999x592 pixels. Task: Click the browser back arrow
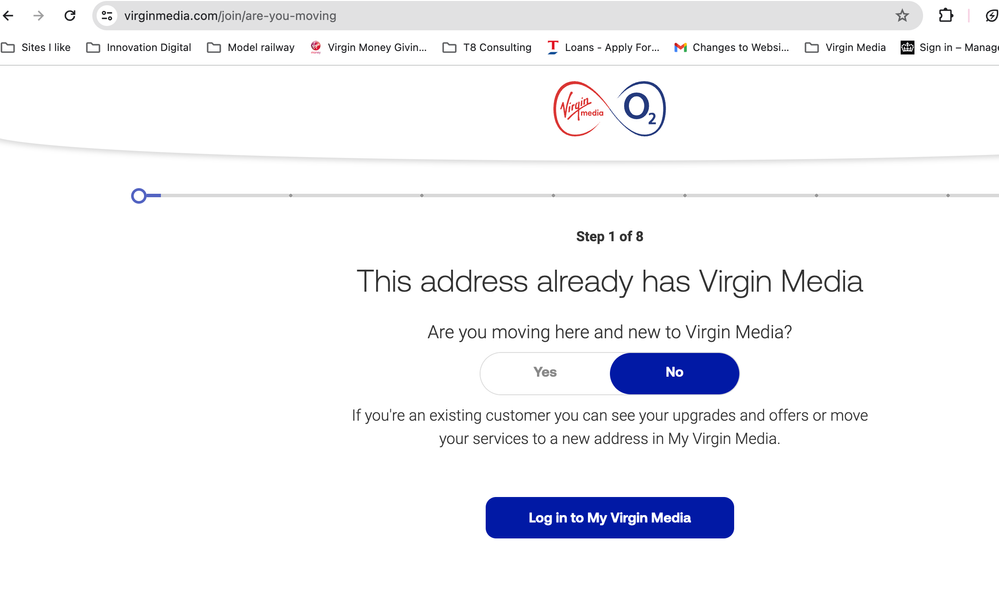pos(8,15)
